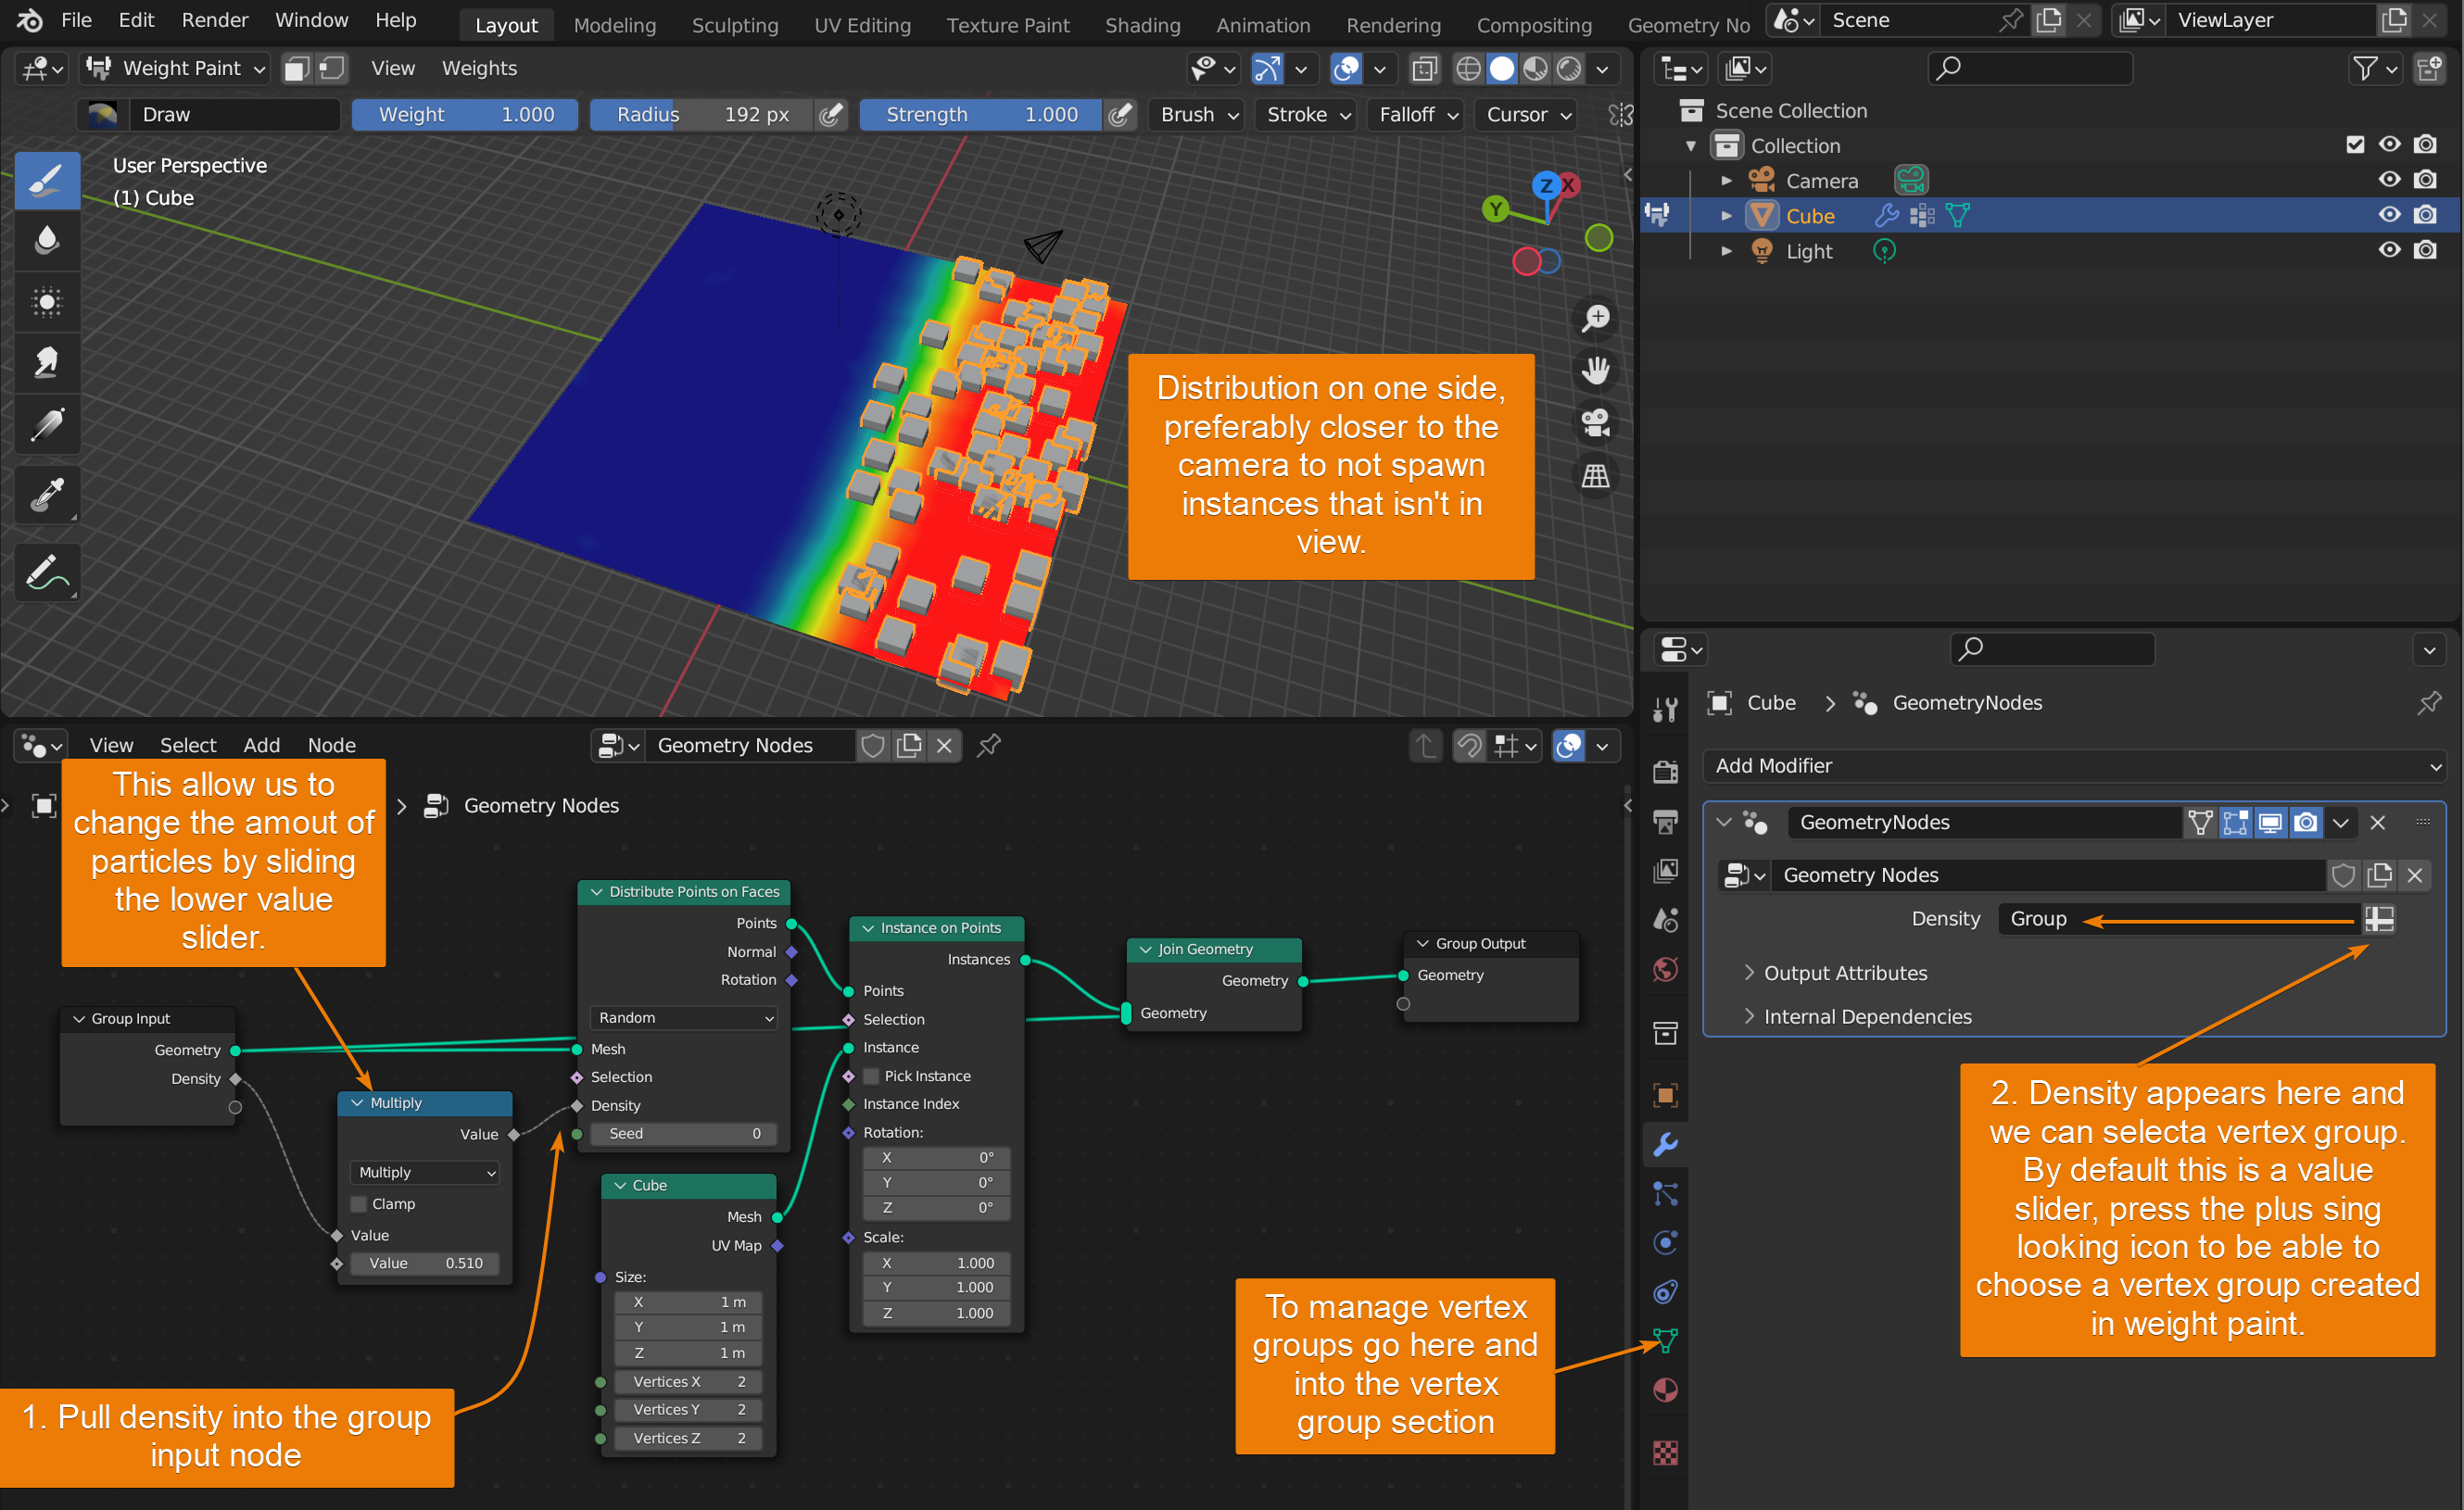Select the Annotate tool
2464x1510 pixels.
pos(47,572)
